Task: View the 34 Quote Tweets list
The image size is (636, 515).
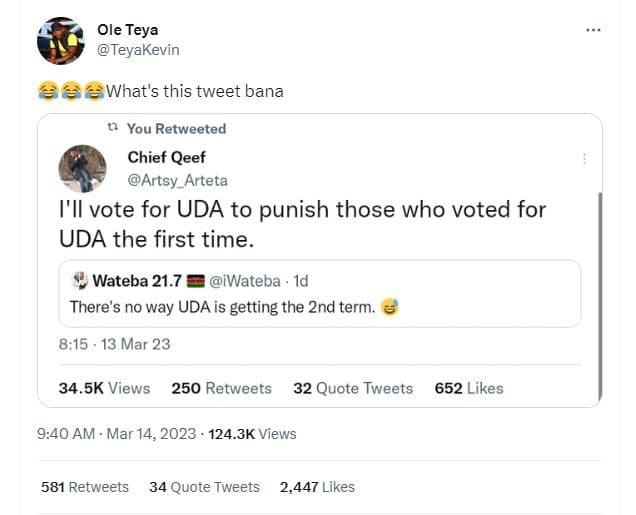Action: coord(204,487)
